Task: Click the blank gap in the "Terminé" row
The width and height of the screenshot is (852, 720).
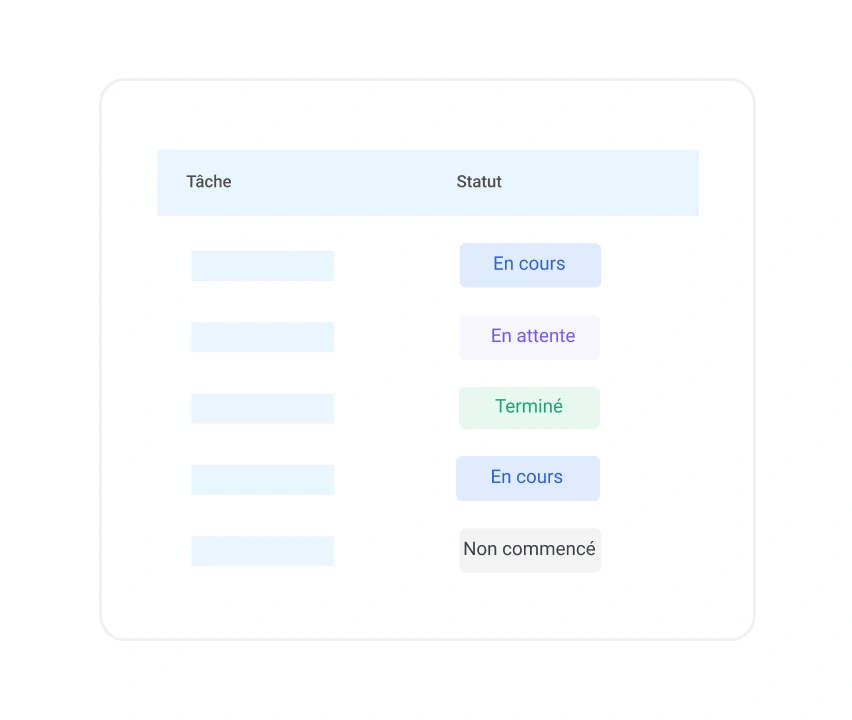Action: tap(396, 408)
